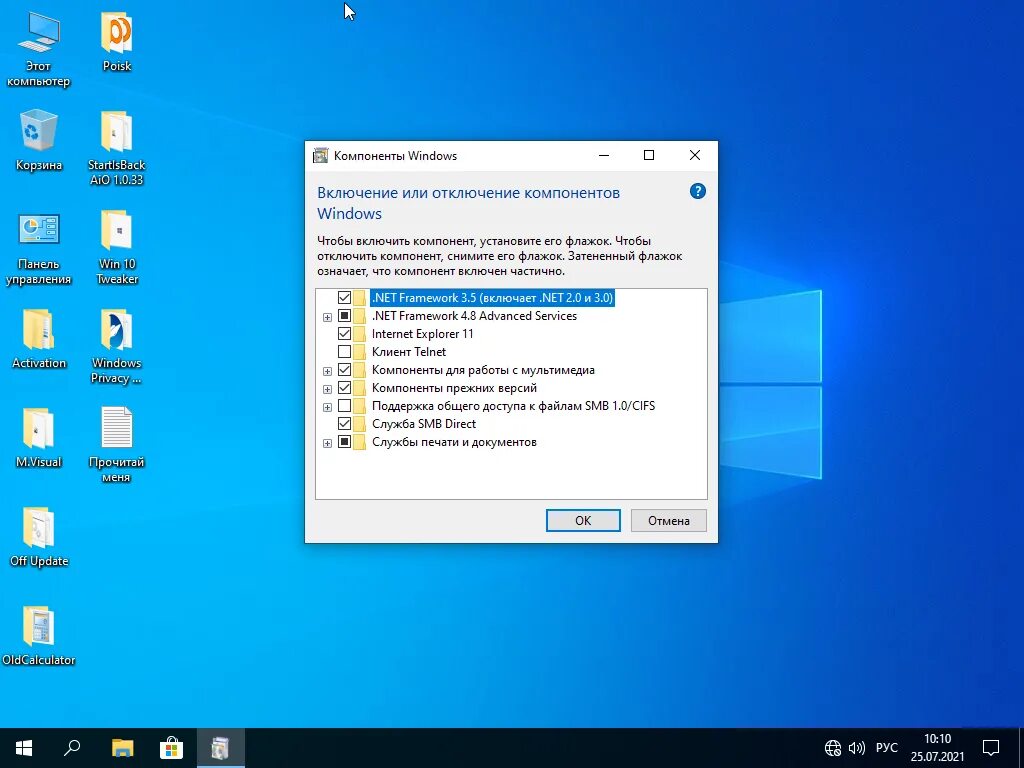Open network globe tray icon
The width and height of the screenshot is (1024, 768).
[833, 748]
